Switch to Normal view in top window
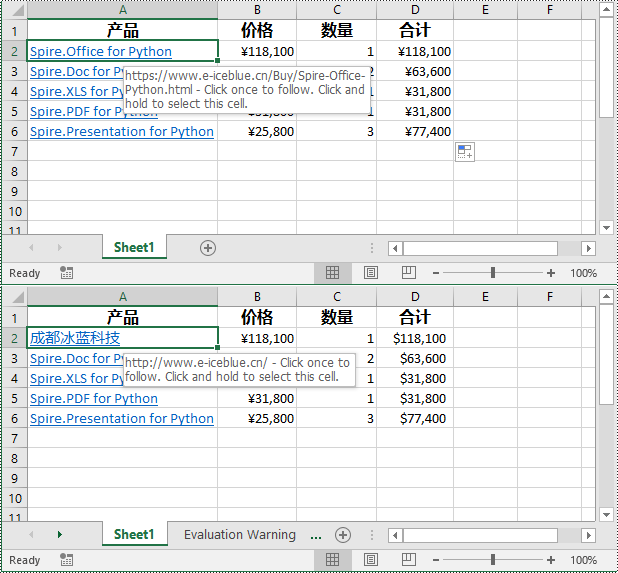Image resolution: width=618 pixels, height=573 pixels. (x=332, y=273)
